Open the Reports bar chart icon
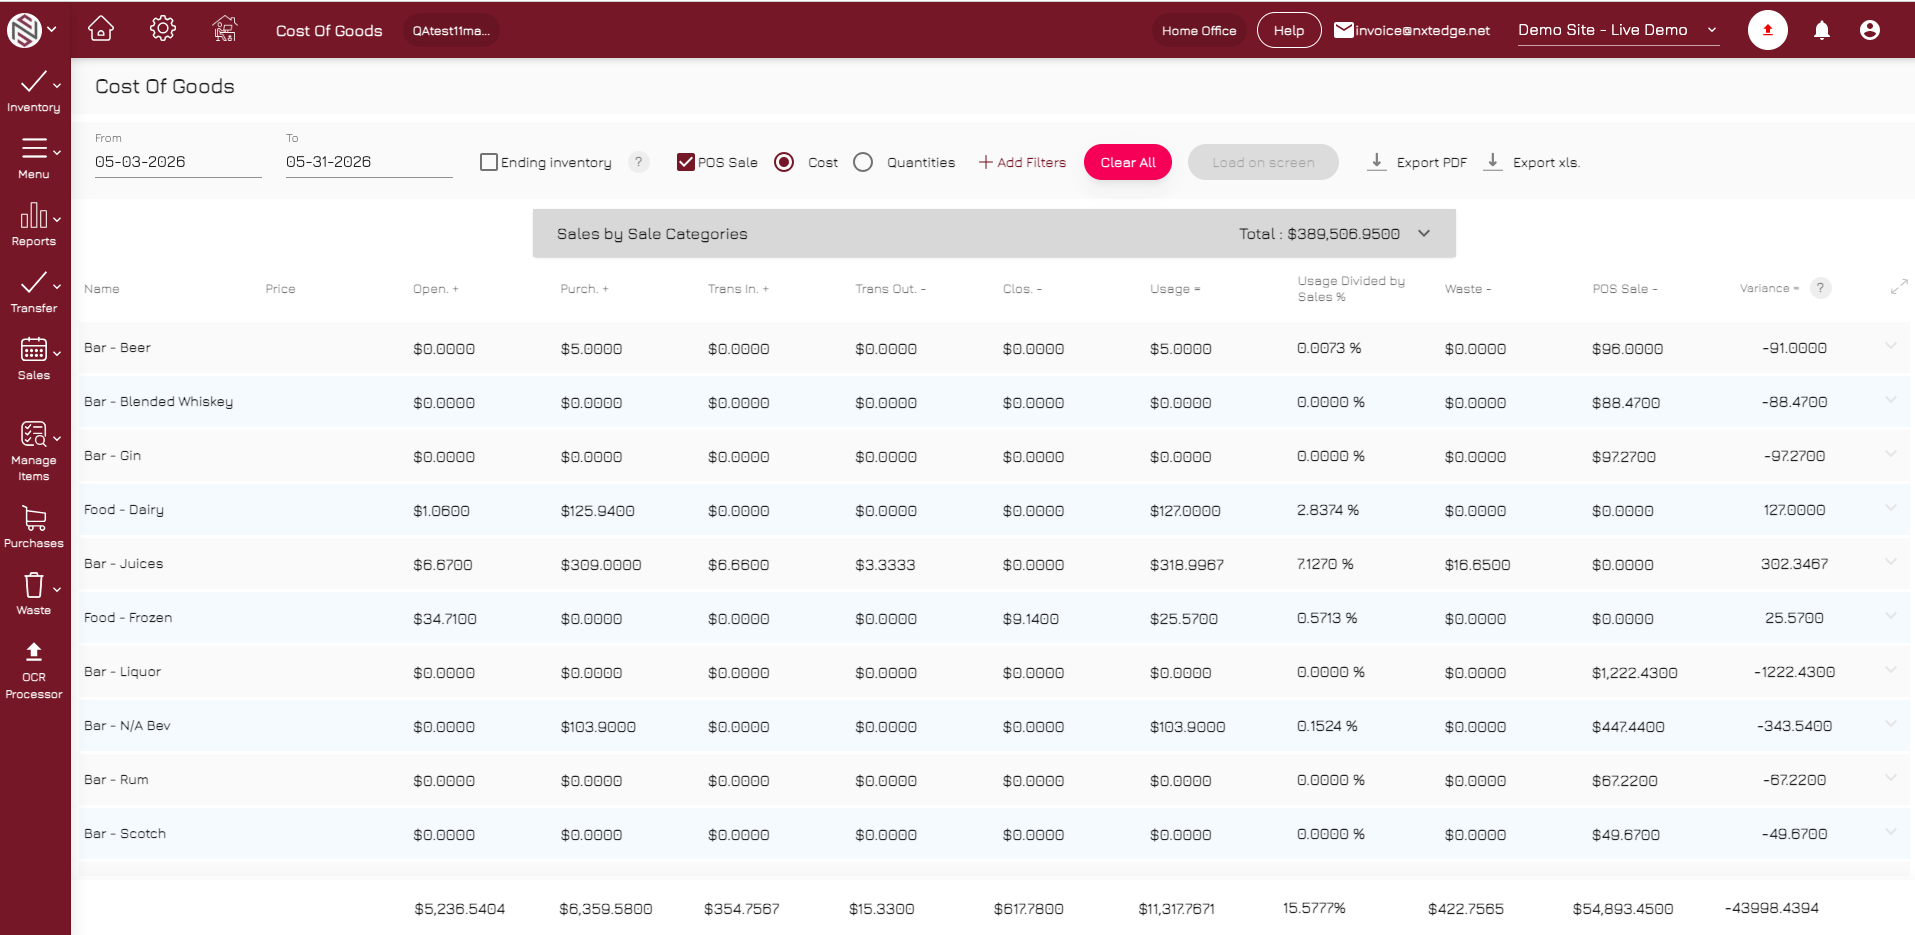Viewport: 1915px width, 935px height. [34, 215]
